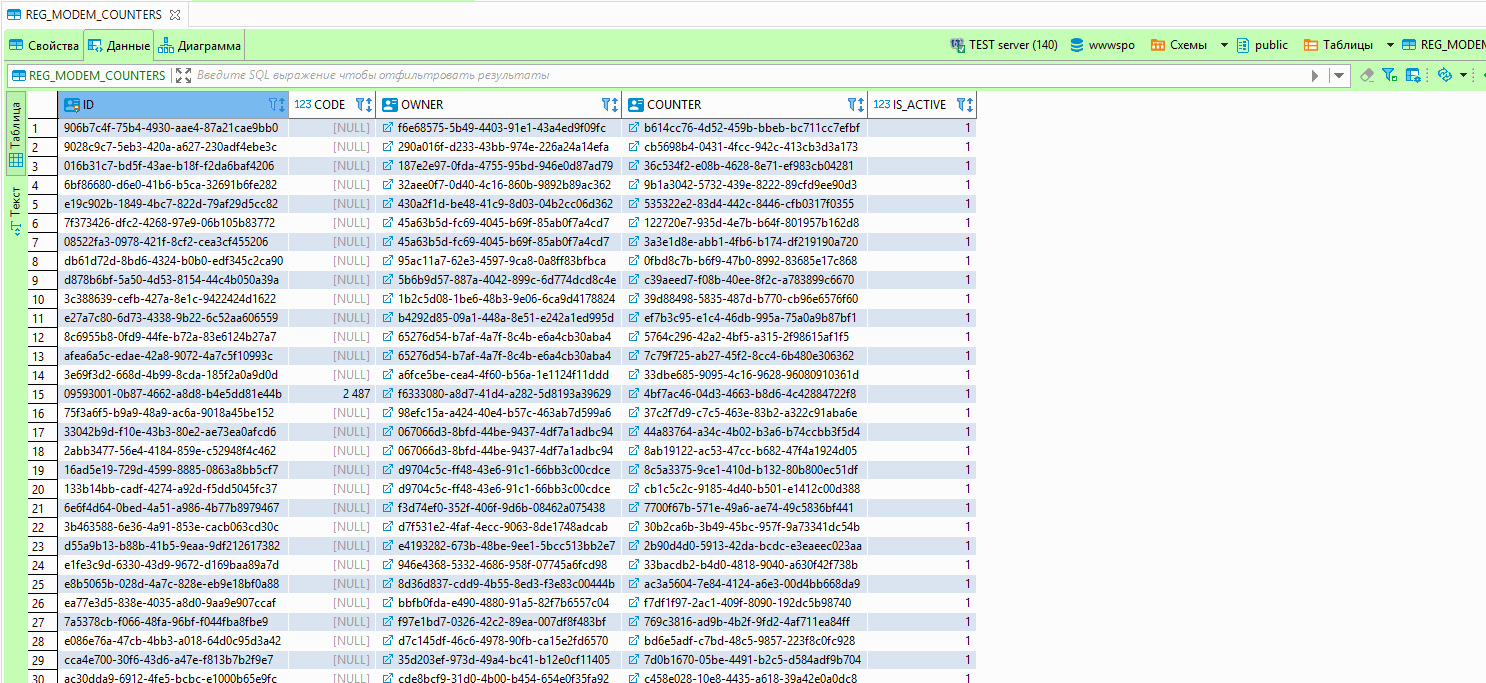Select ID cell db61d72d-8bd6-4324-b0b0-edf345c2ca90
The image size is (1486, 683).
(174, 261)
